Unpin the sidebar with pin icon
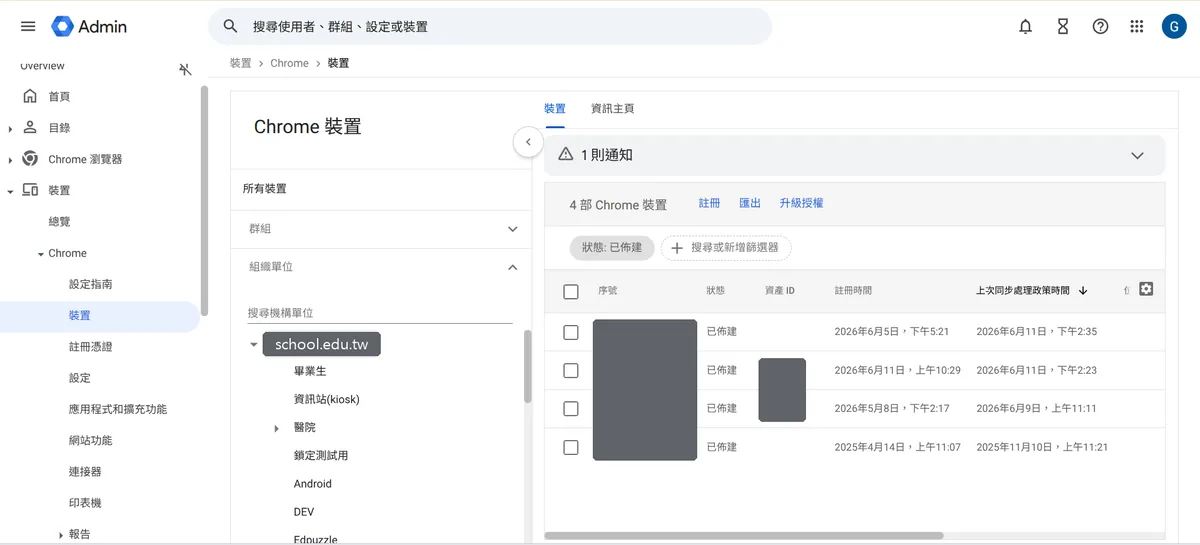1200x545 pixels. point(185,69)
